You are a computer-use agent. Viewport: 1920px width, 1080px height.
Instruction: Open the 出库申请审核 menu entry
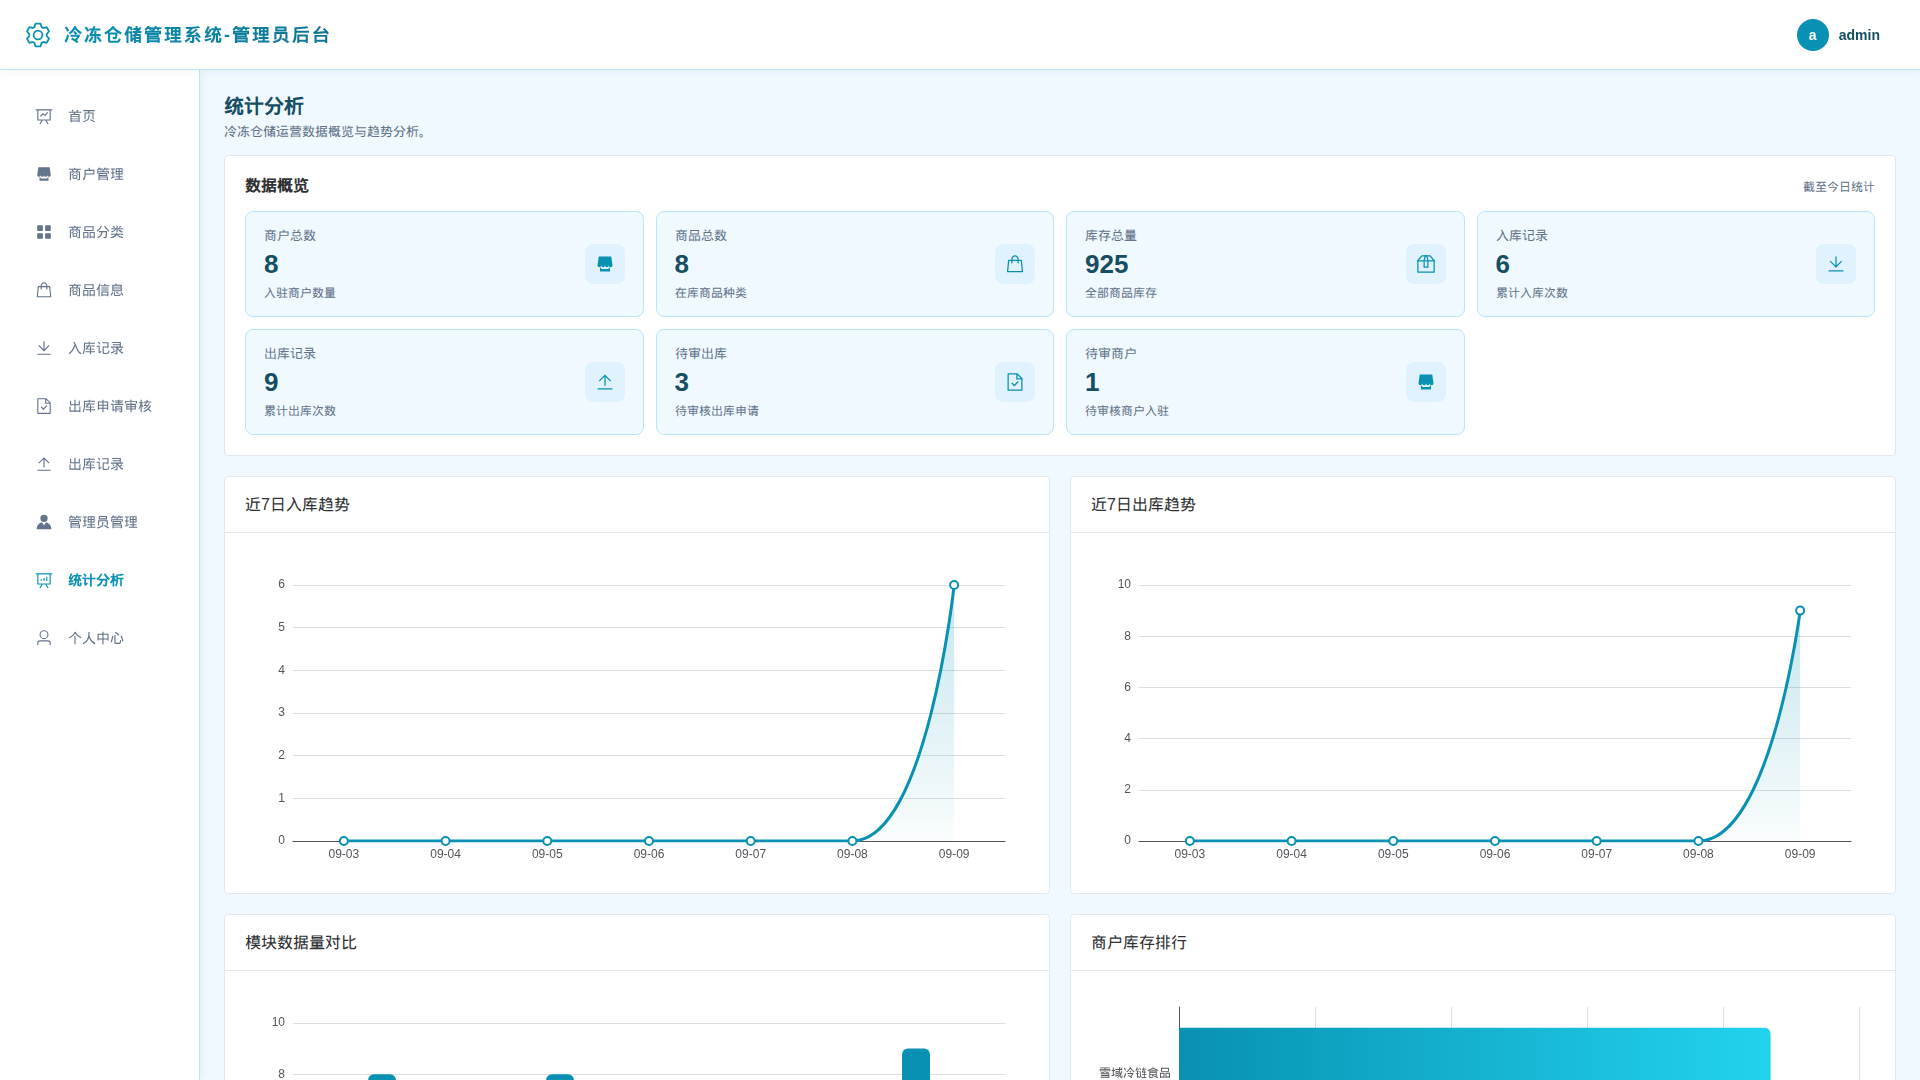tap(100, 406)
